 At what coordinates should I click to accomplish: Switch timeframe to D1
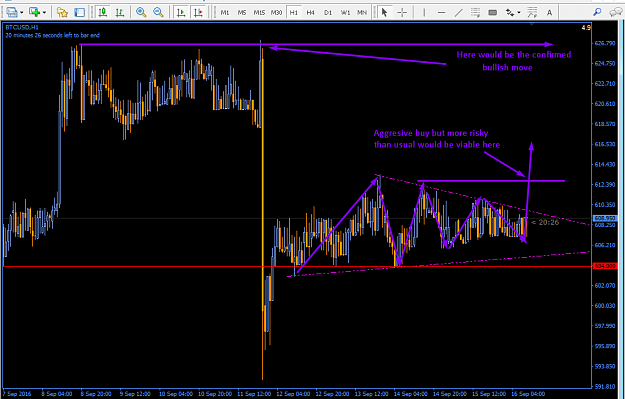tap(328, 12)
